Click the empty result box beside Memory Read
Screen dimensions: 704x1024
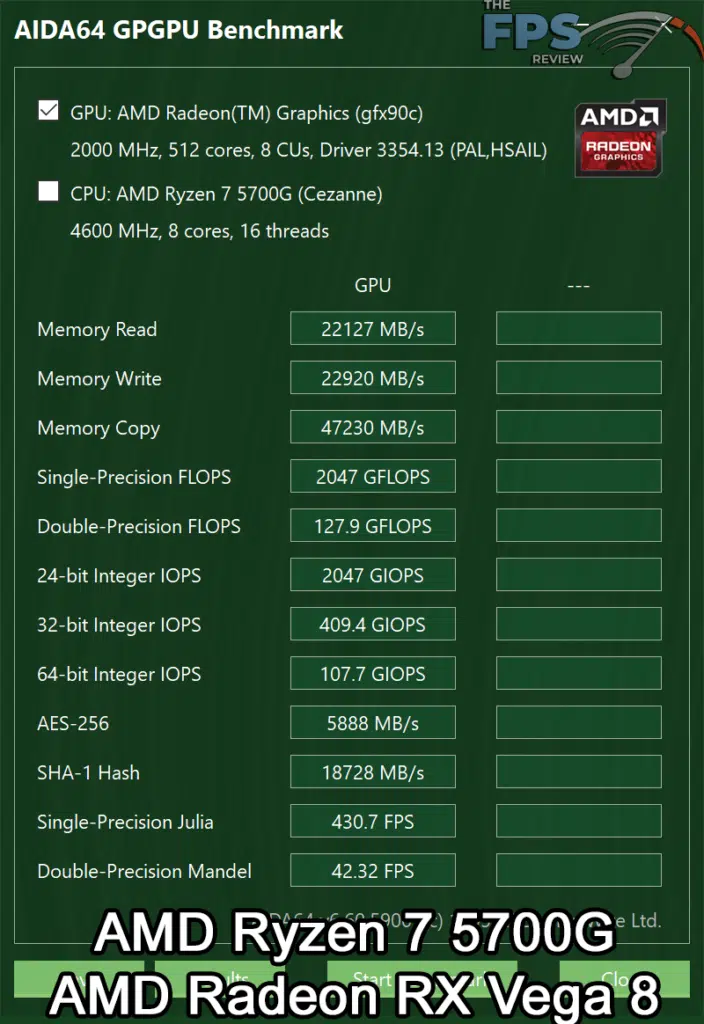pos(578,328)
